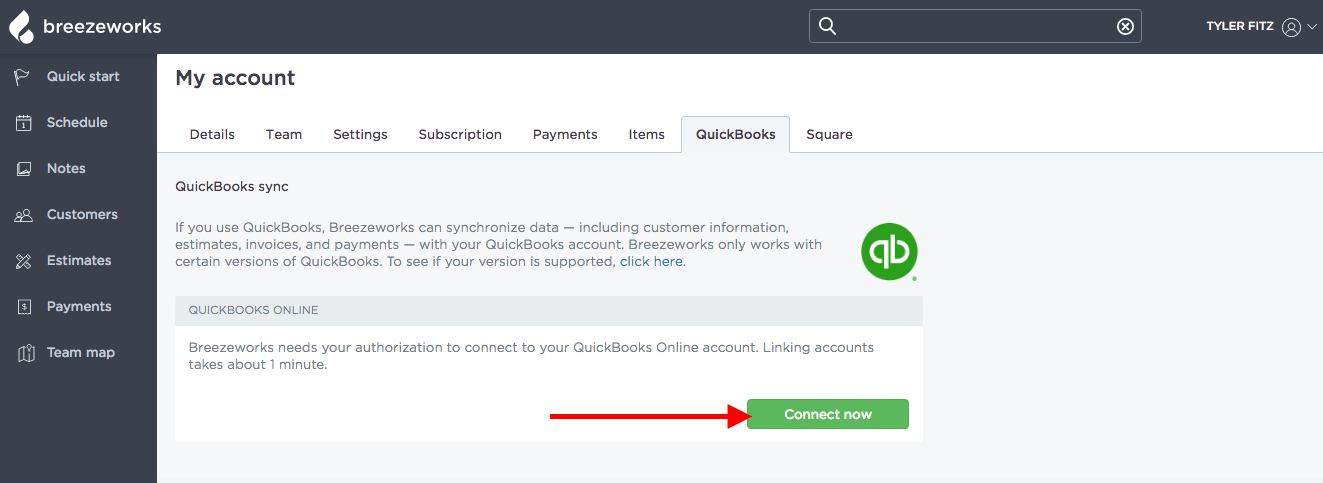This screenshot has width=1323, height=483.
Task: Open the Items tab
Action: [x=646, y=134]
